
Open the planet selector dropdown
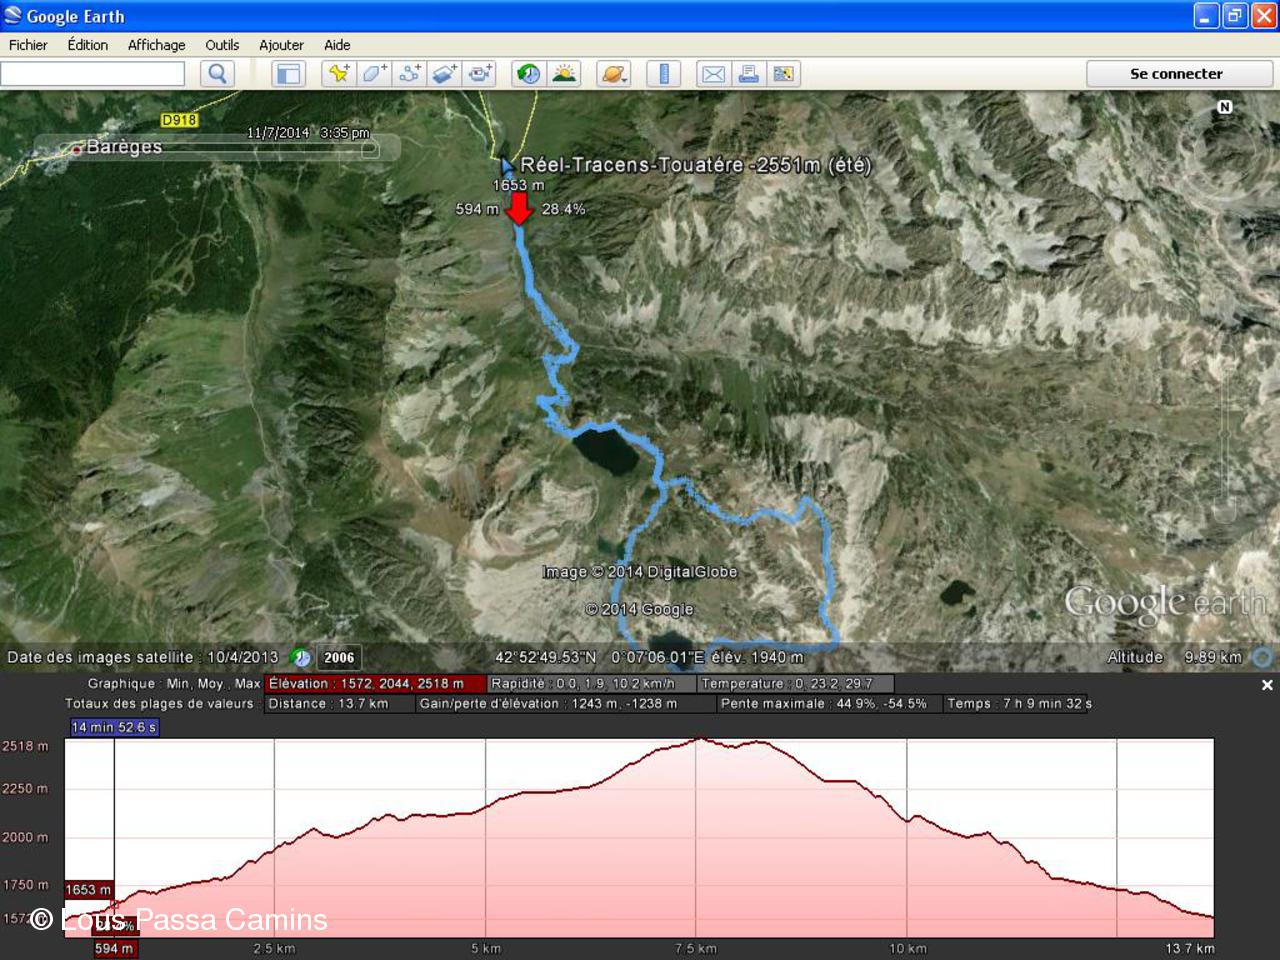point(613,74)
